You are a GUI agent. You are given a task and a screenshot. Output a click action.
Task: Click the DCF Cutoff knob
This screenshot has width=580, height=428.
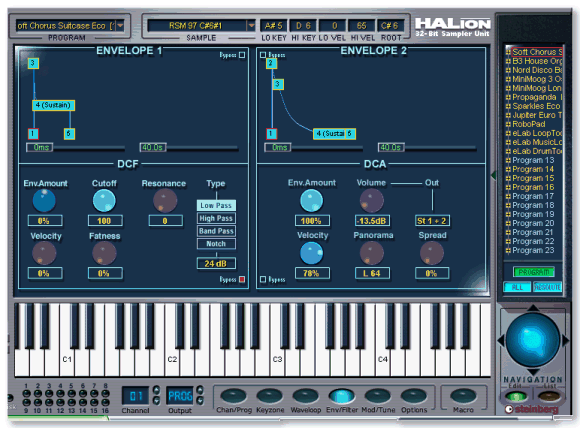[x=104, y=200]
